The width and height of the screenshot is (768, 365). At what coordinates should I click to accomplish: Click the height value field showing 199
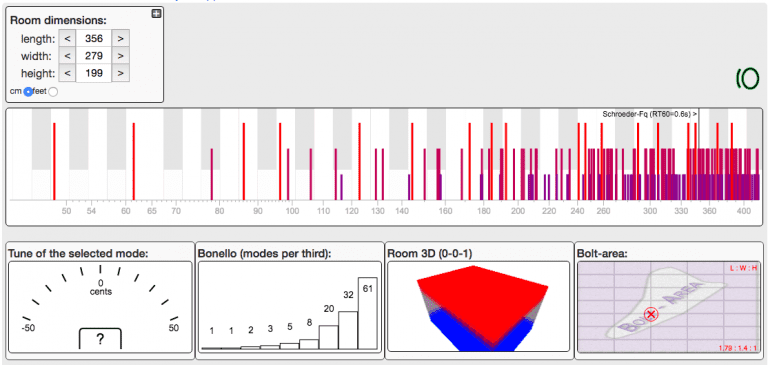pyautogui.click(x=94, y=73)
